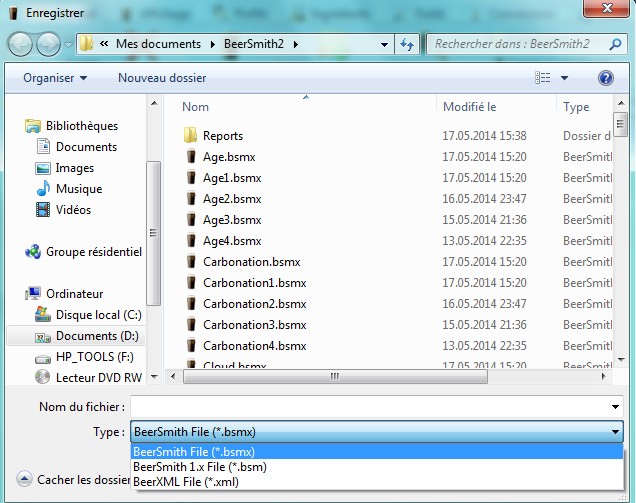Choose BeerXML File (*.xml) option
This screenshot has height=503, width=636.
(187, 481)
